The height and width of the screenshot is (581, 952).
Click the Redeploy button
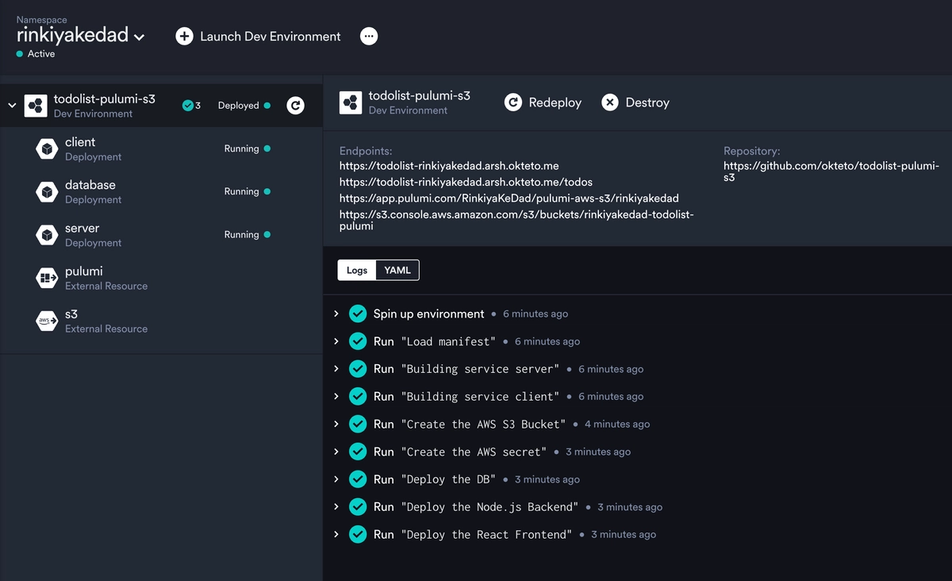(x=543, y=102)
